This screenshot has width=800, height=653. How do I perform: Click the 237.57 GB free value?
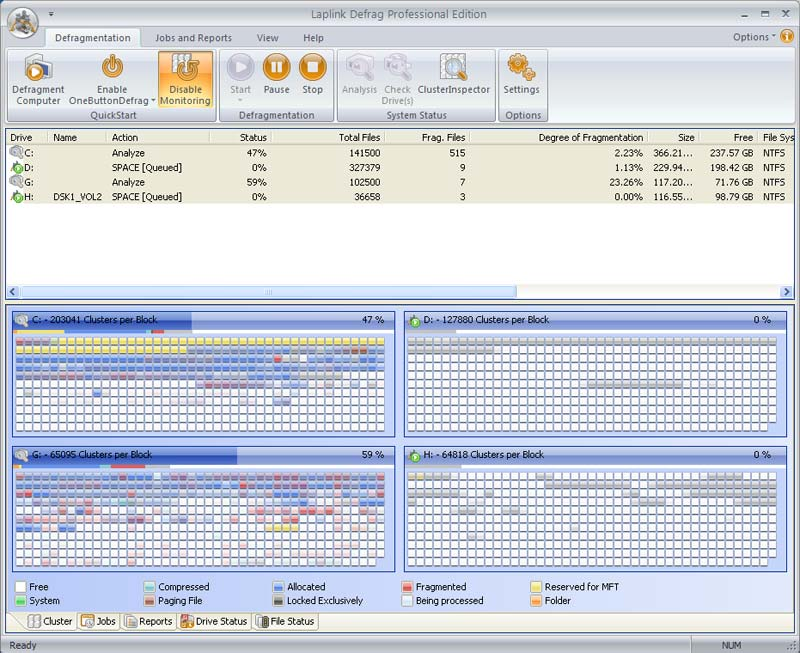(731, 153)
